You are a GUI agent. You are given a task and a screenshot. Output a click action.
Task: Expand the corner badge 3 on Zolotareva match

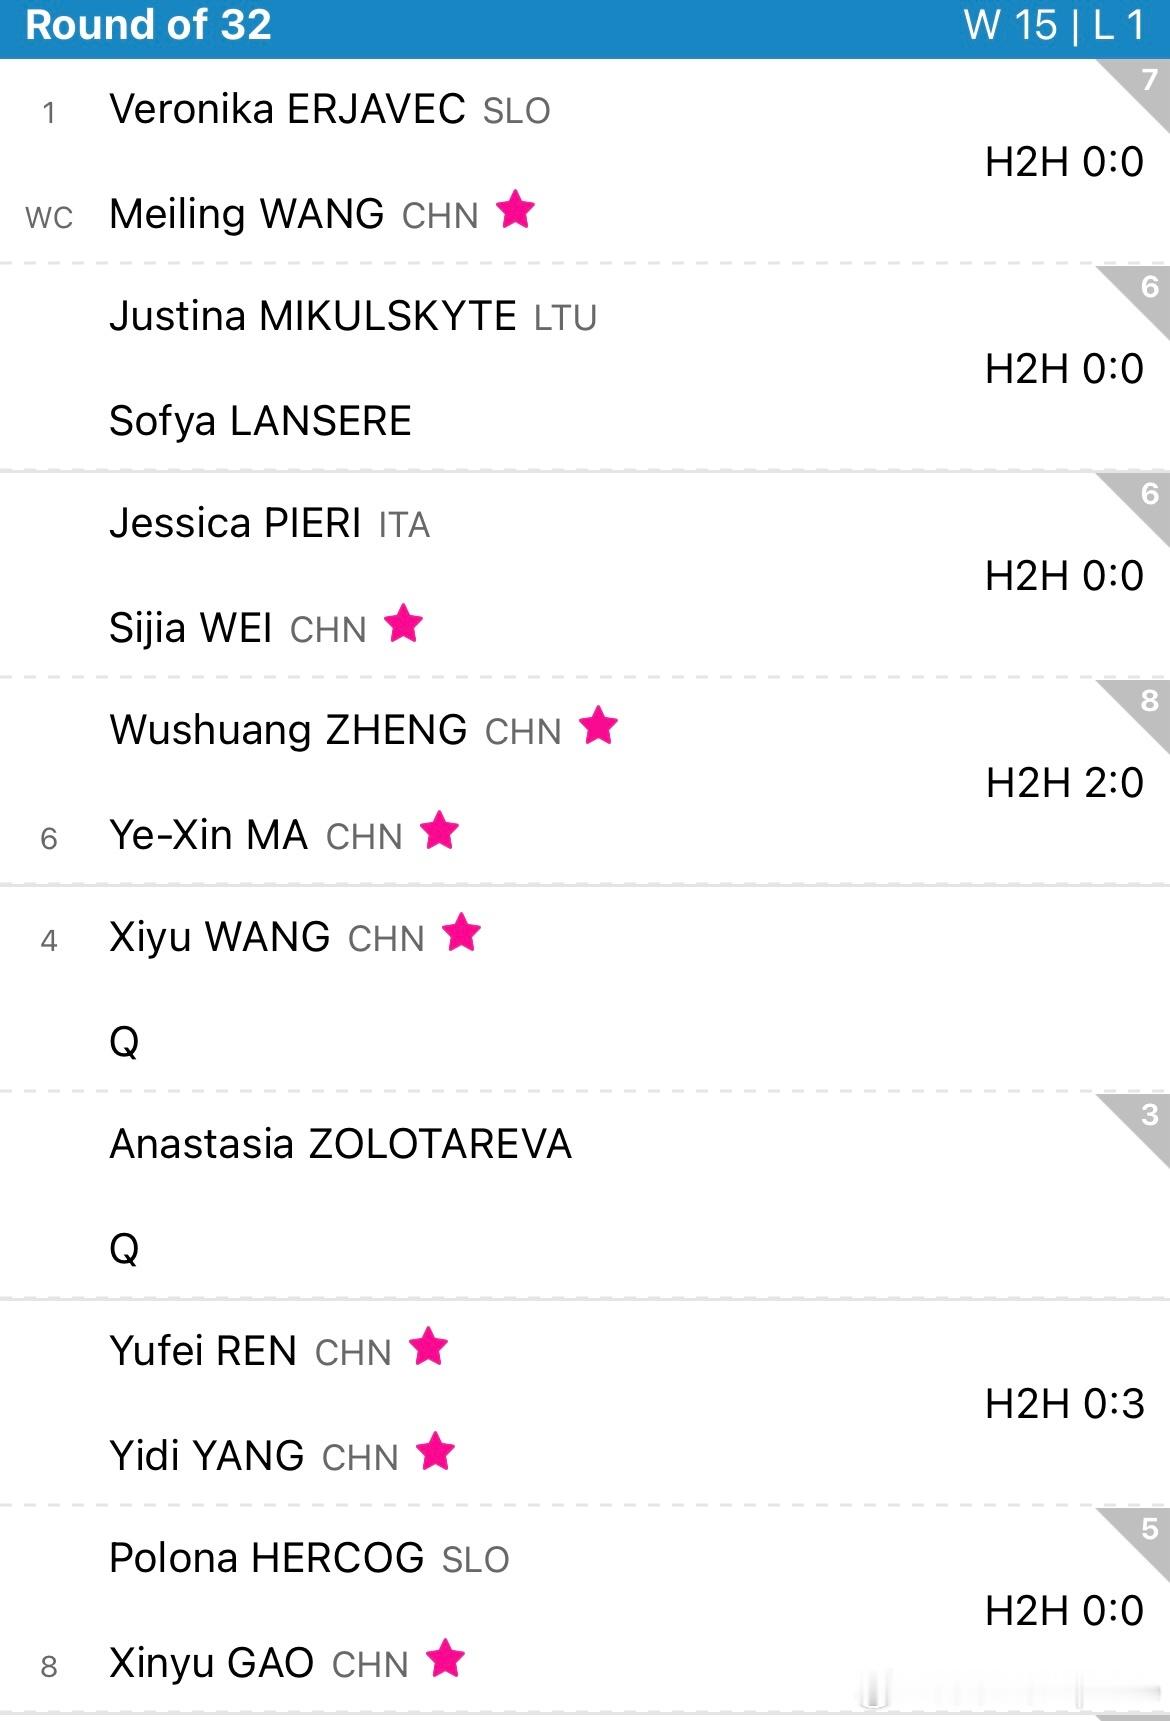[x=1144, y=1119]
